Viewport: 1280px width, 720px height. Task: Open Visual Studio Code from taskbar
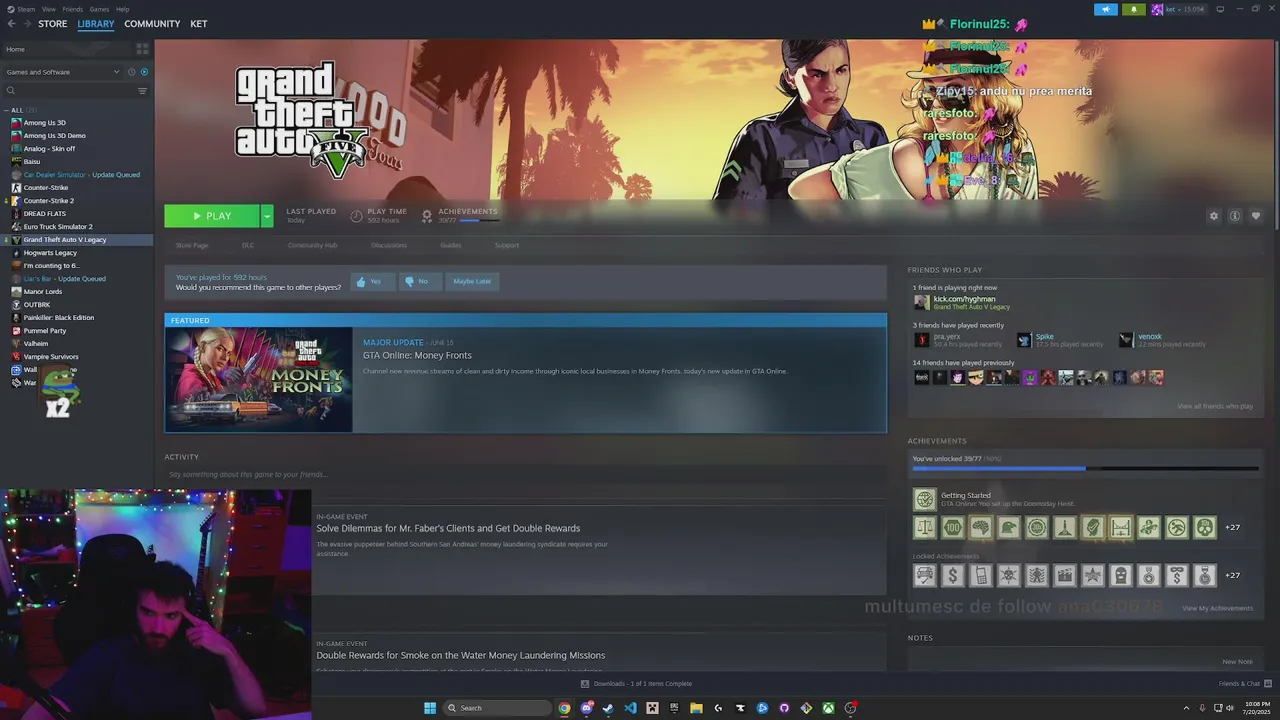[630, 708]
